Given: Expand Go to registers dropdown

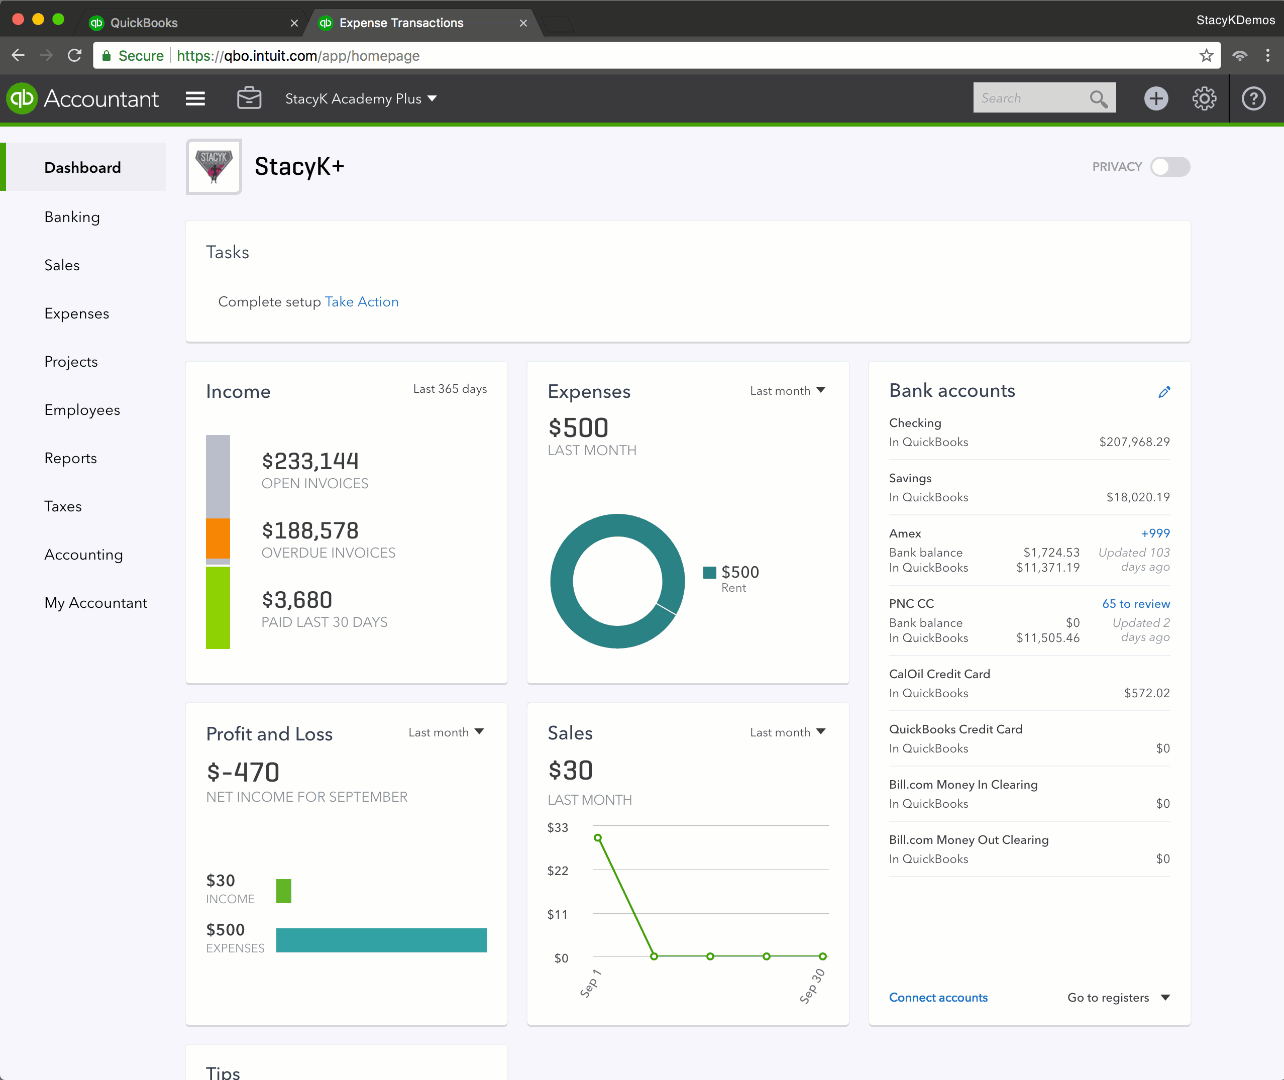Looking at the screenshot, I should [1118, 998].
